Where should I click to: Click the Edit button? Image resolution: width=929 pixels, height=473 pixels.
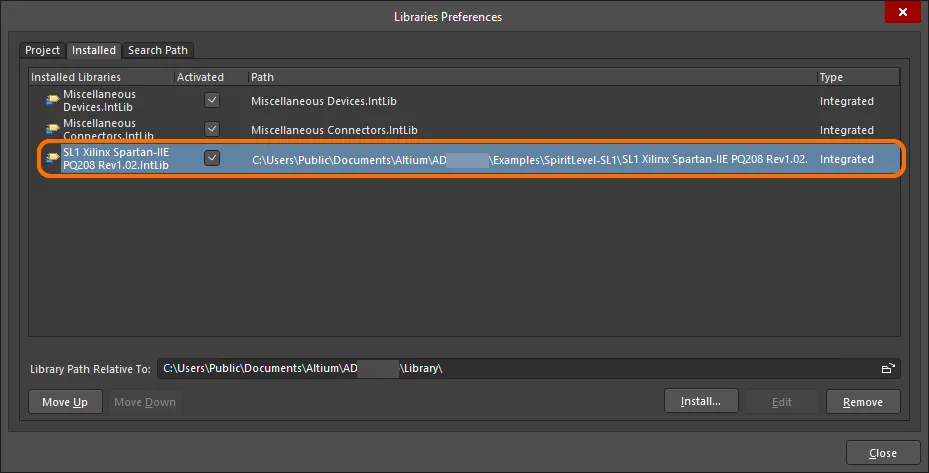[x=781, y=402]
